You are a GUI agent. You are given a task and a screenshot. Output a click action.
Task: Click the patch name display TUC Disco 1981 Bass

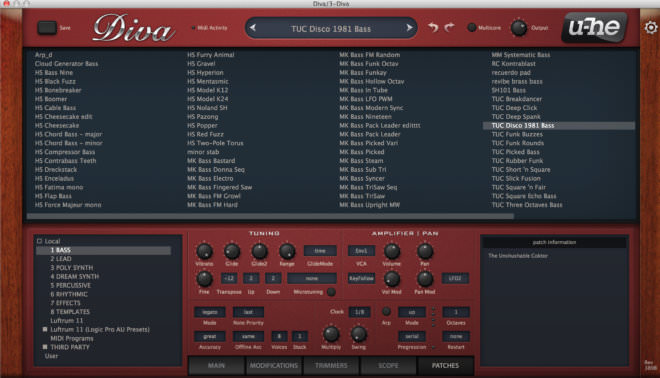331,29
